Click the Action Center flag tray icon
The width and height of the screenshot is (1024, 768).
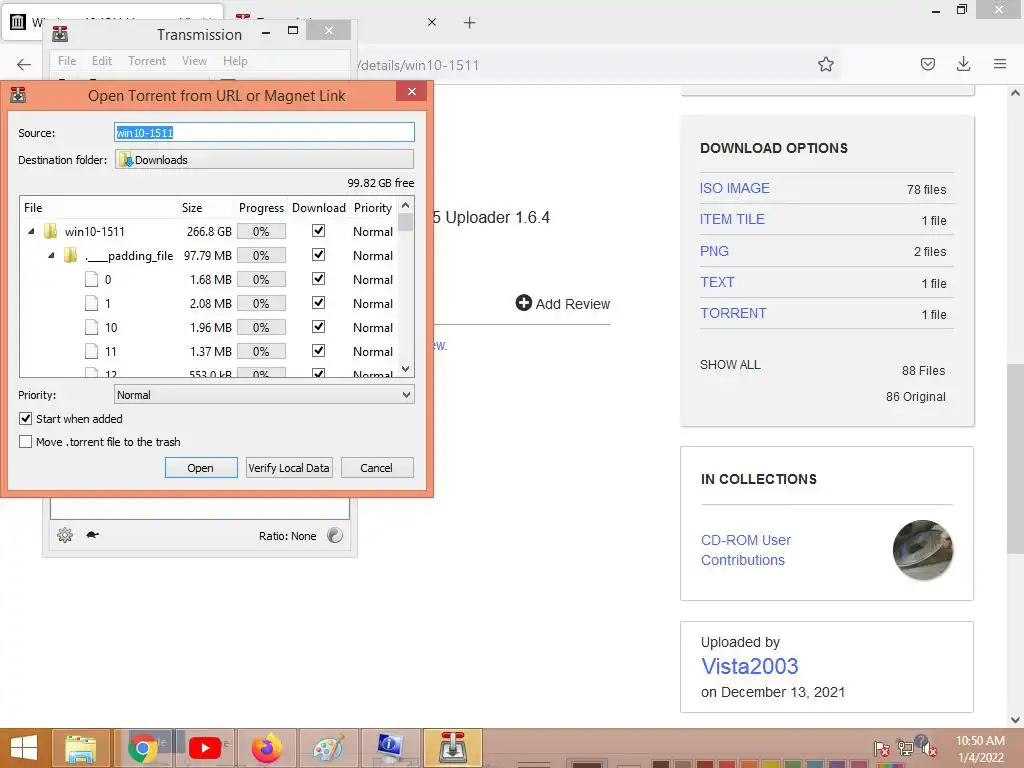coord(881,748)
